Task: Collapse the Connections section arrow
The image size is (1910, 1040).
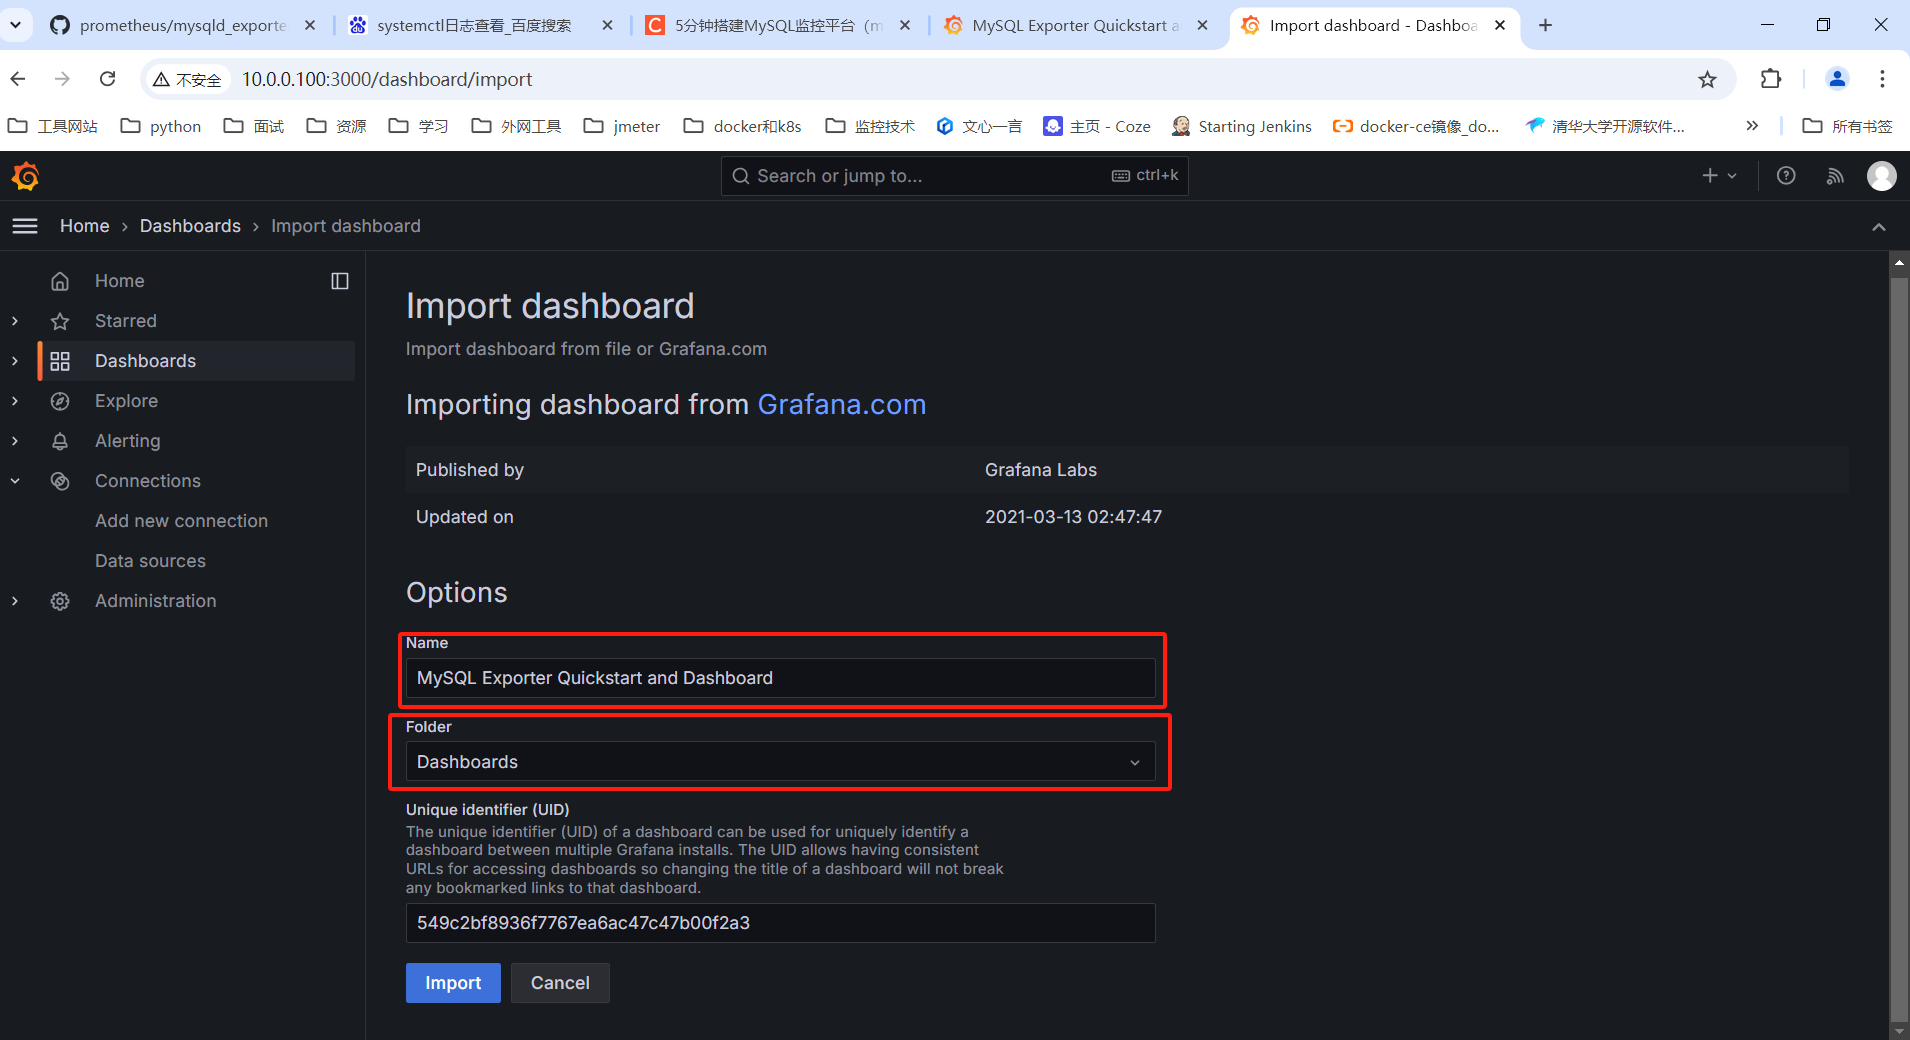Action: 15,481
